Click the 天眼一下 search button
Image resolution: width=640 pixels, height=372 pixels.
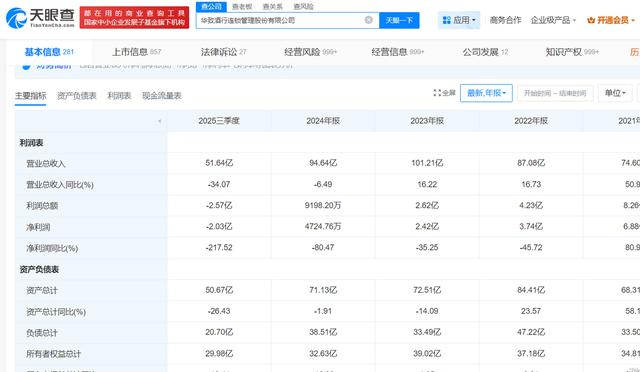tap(399, 20)
